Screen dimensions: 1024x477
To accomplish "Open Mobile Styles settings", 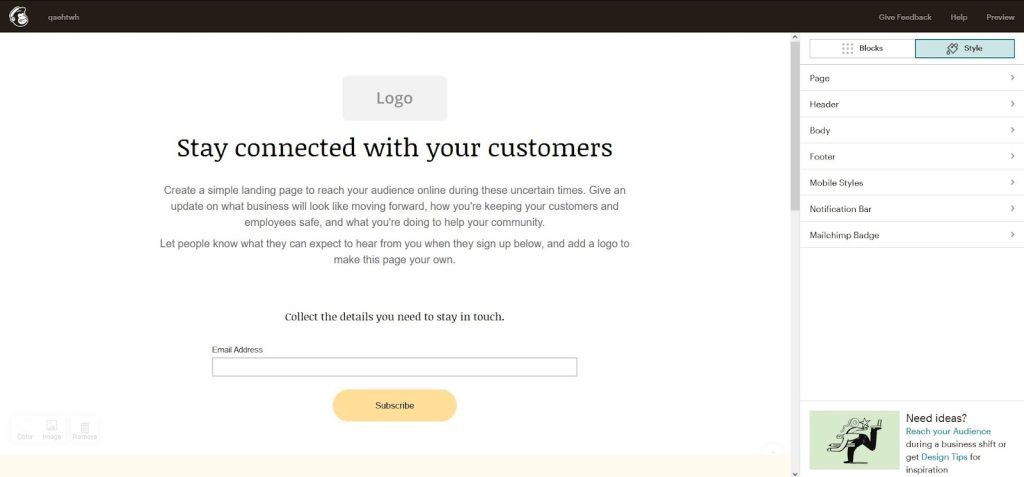I will 912,182.
